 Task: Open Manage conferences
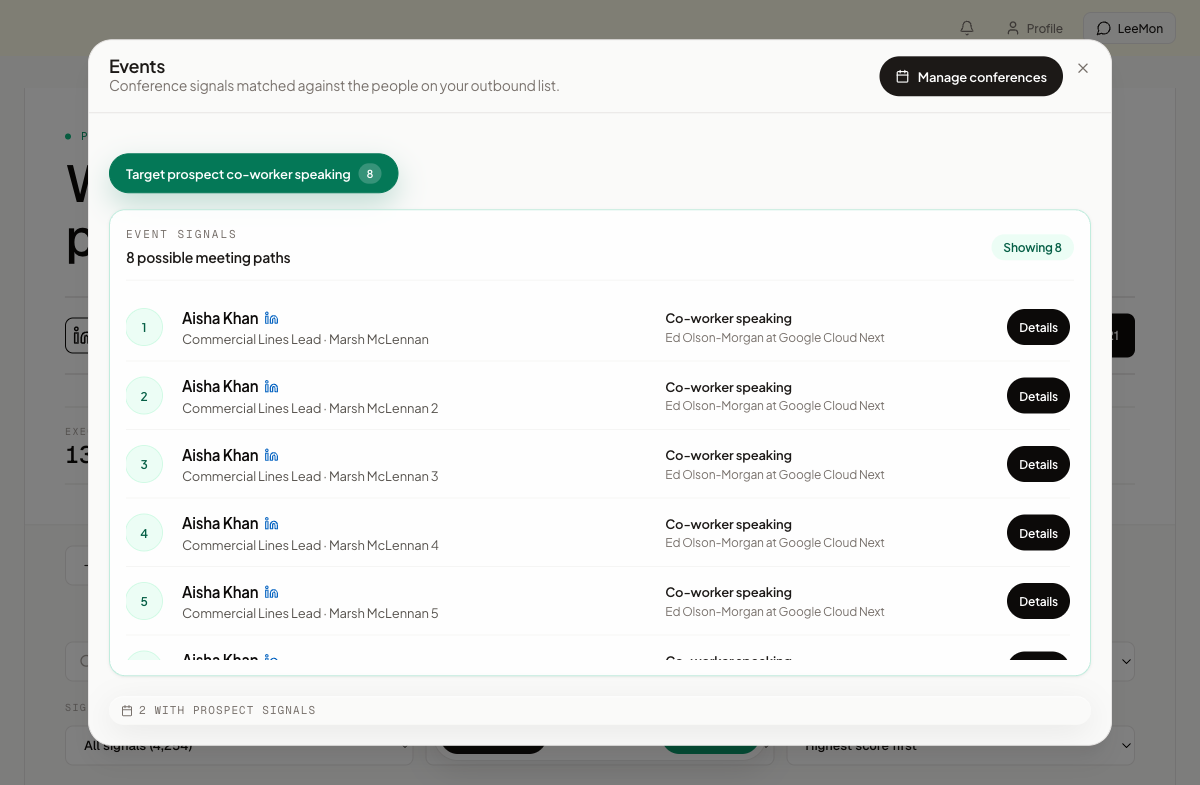(x=971, y=77)
